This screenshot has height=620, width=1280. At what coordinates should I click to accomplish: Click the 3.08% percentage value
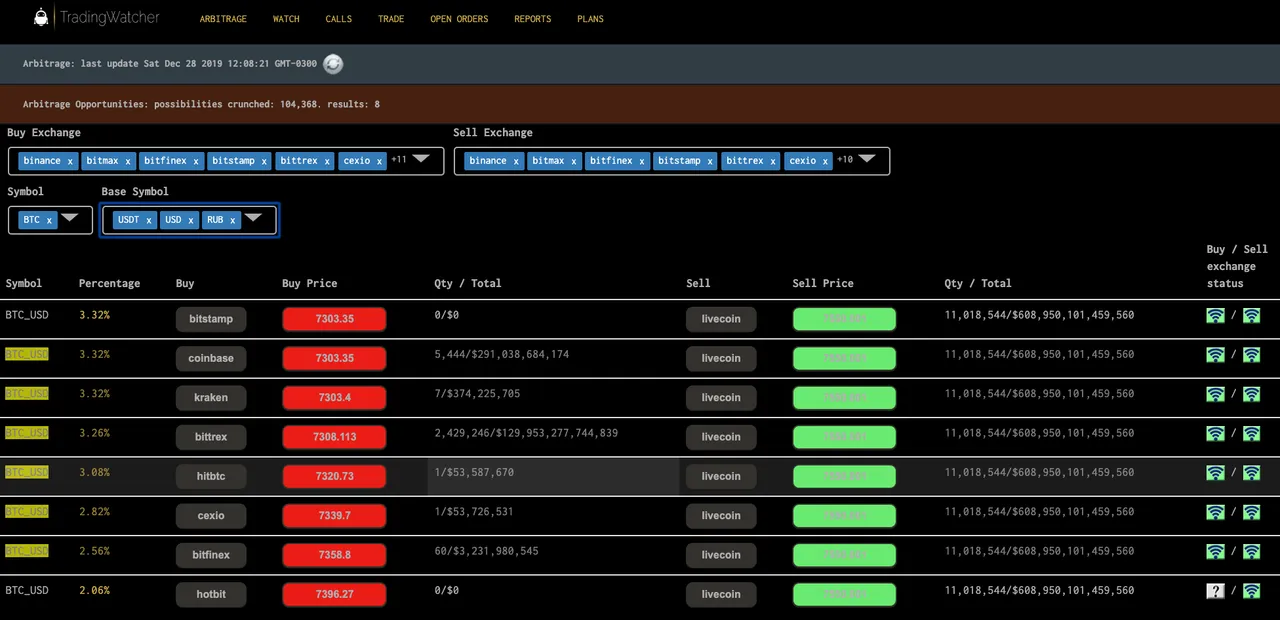coord(94,472)
